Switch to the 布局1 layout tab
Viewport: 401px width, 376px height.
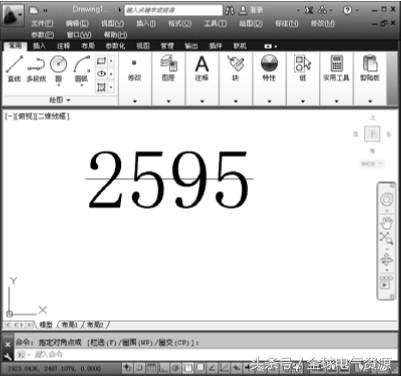[x=69, y=324]
